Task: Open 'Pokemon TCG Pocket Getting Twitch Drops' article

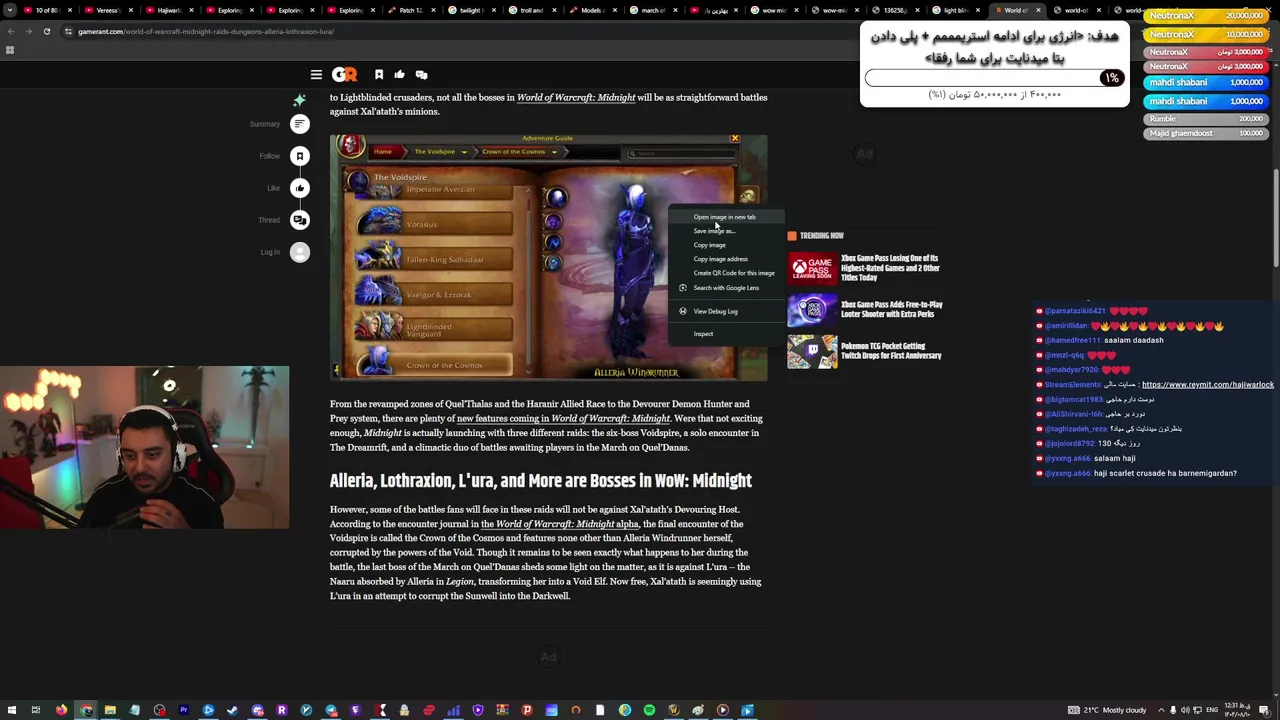Action: click(891, 351)
